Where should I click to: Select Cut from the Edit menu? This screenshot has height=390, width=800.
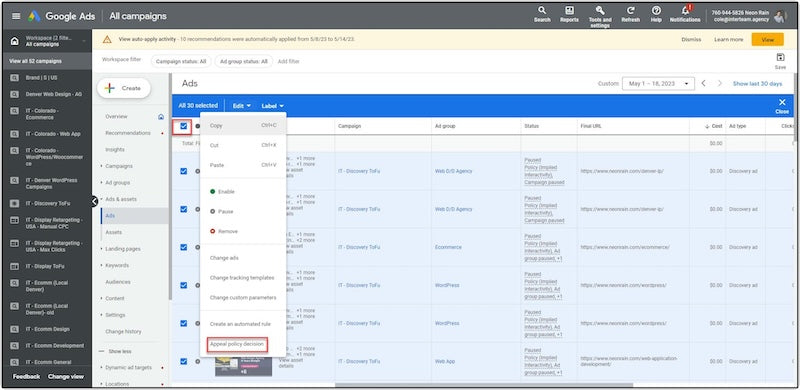[243, 145]
